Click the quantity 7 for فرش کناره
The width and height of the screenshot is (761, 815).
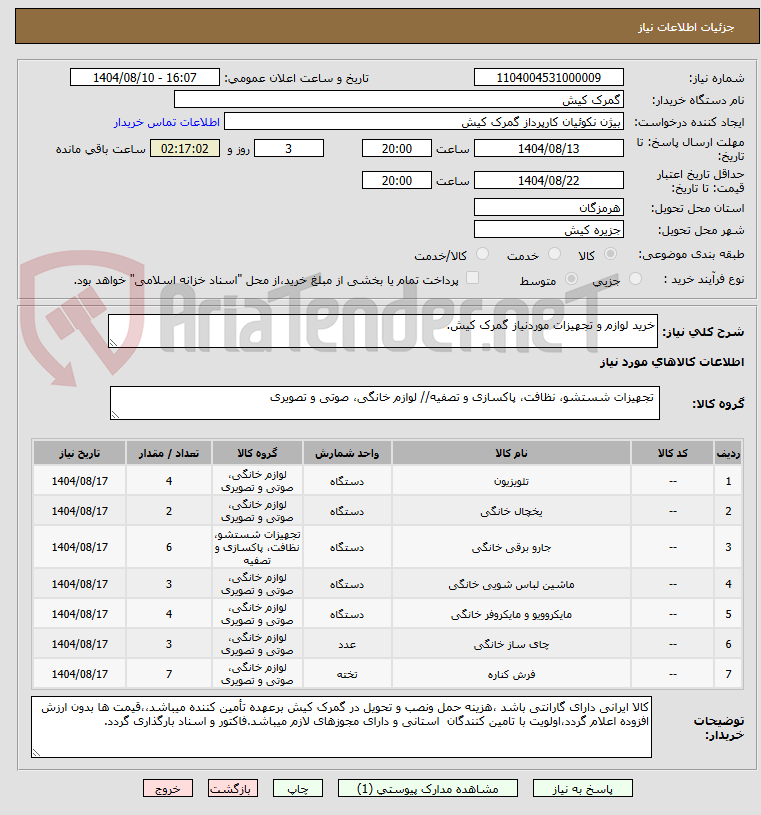pos(169,674)
